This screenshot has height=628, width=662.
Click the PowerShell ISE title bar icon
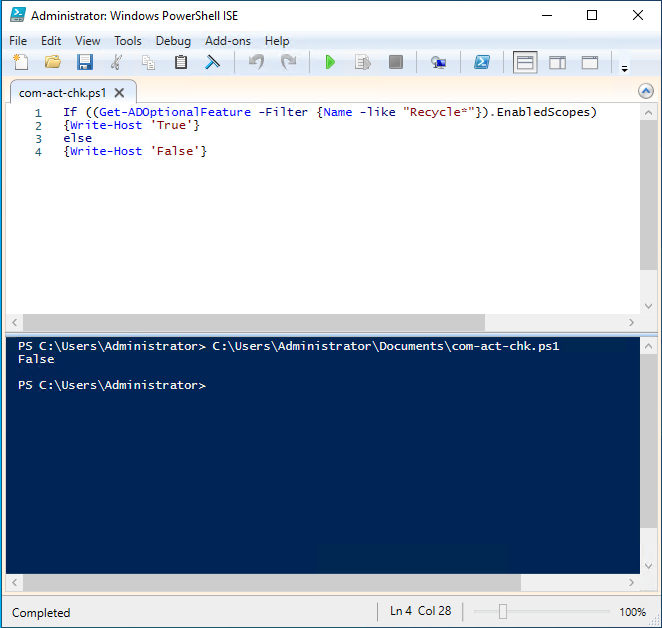tap(18, 15)
